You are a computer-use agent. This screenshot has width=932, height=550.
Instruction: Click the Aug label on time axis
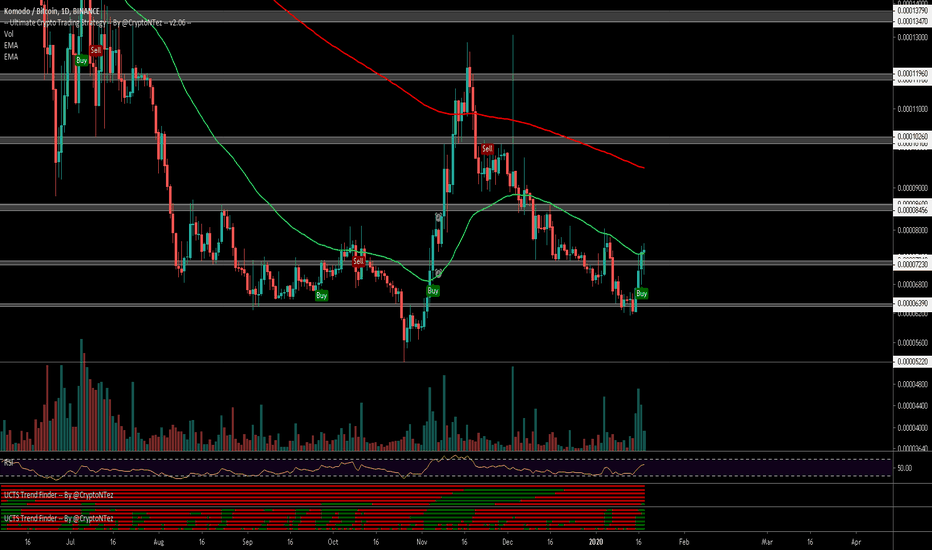point(158,542)
